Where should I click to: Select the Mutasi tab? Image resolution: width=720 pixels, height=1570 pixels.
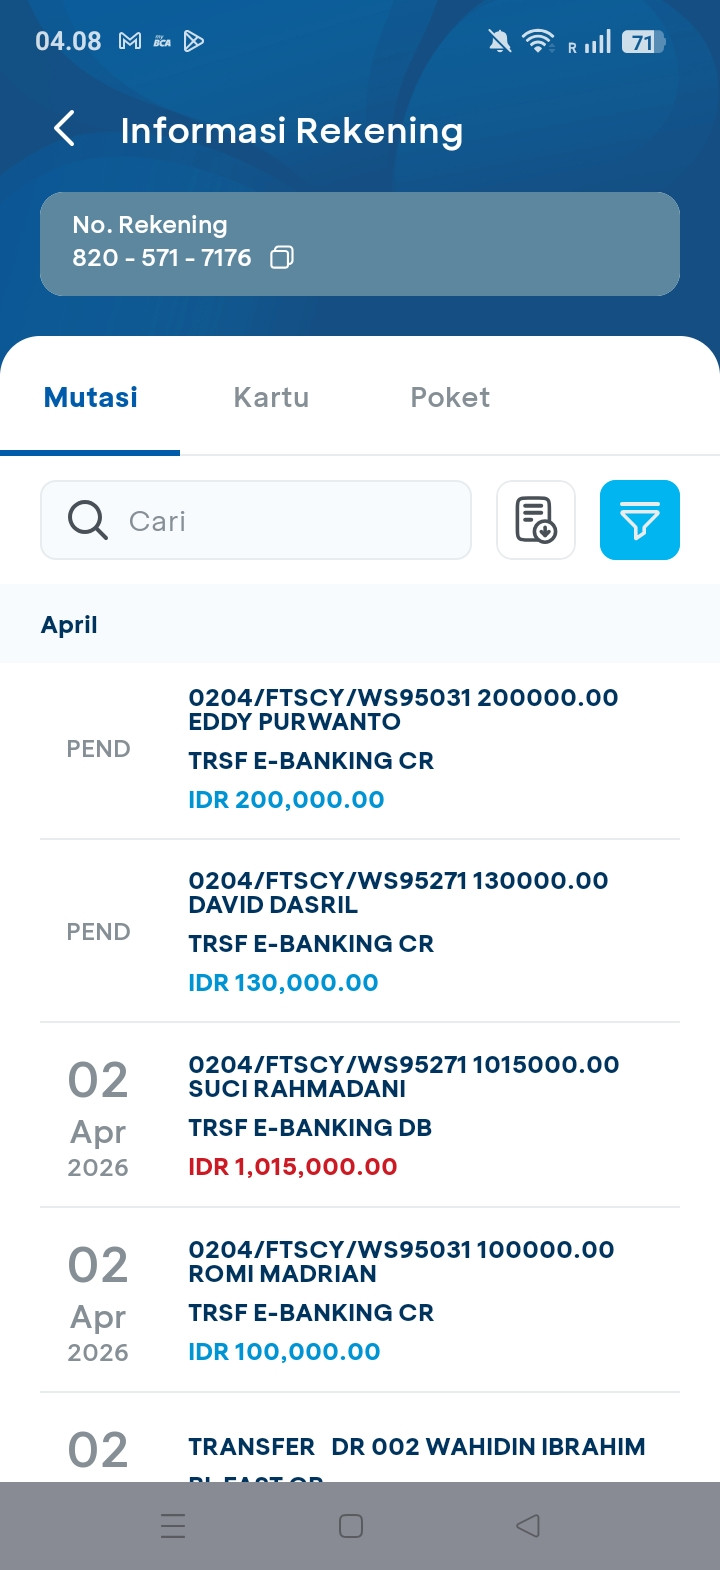point(91,397)
